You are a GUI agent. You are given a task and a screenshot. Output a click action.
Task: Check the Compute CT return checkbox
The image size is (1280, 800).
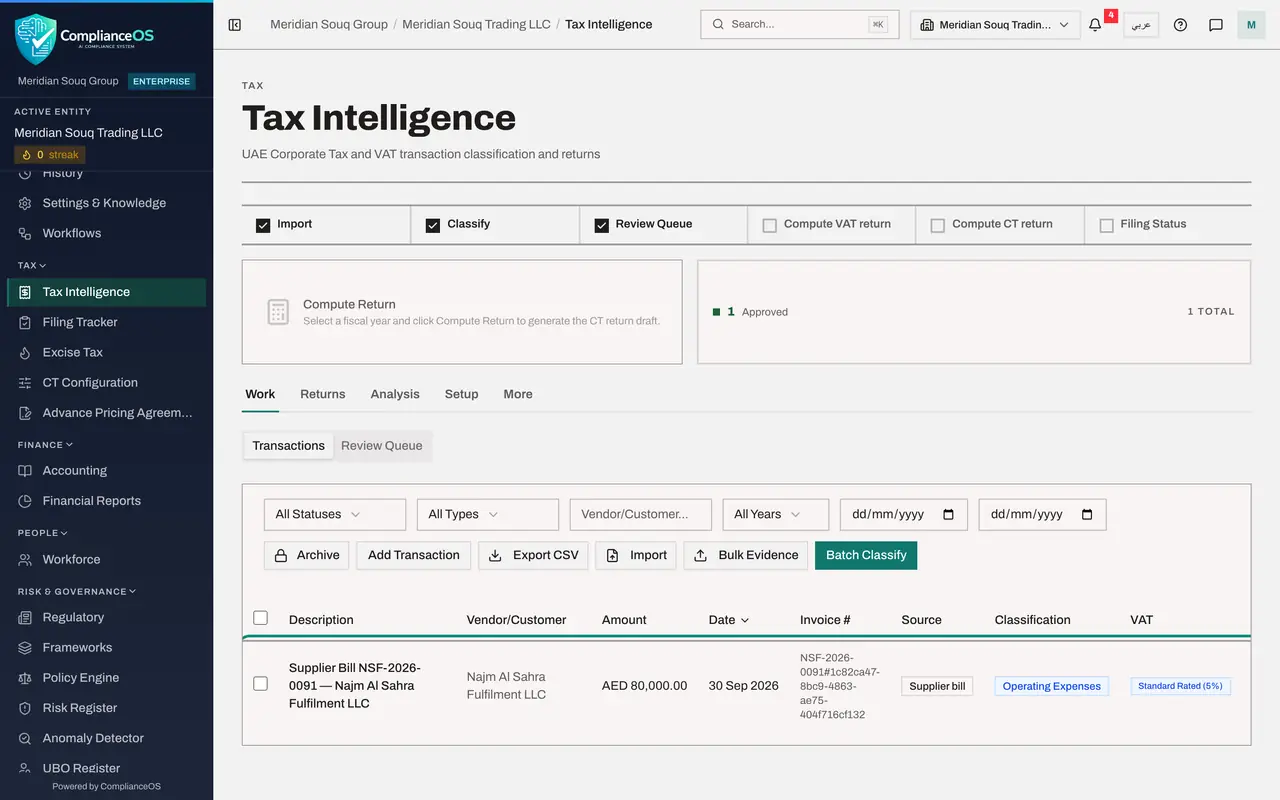938,225
